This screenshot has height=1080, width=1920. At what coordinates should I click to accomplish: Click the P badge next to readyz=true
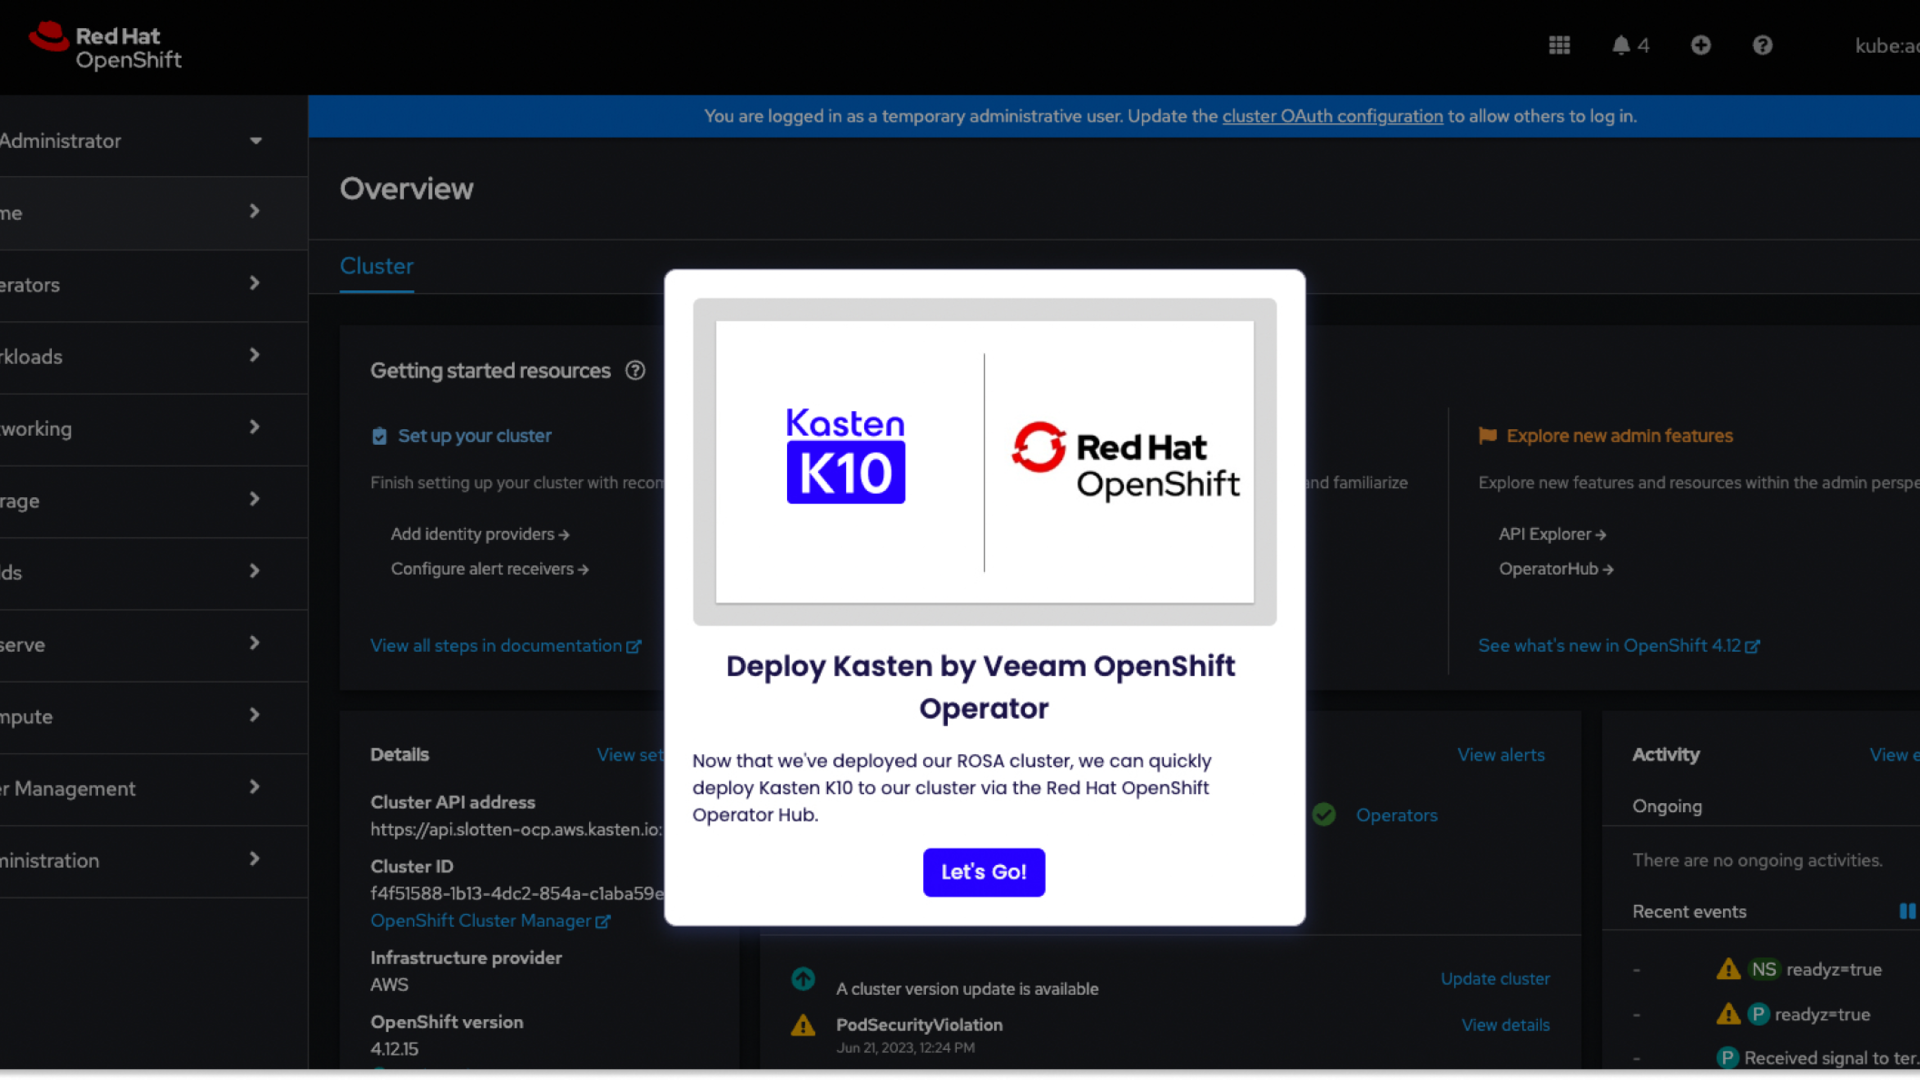coord(1758,1014)
